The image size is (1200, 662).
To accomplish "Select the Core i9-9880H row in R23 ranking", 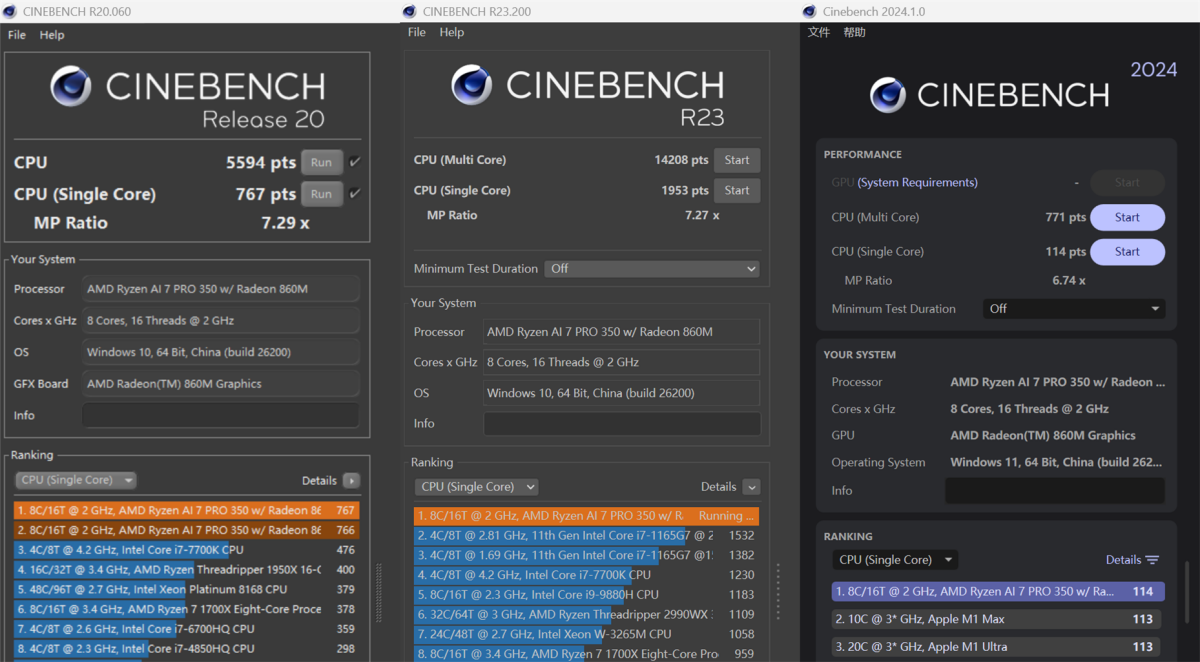I will [x=587, y=595].
